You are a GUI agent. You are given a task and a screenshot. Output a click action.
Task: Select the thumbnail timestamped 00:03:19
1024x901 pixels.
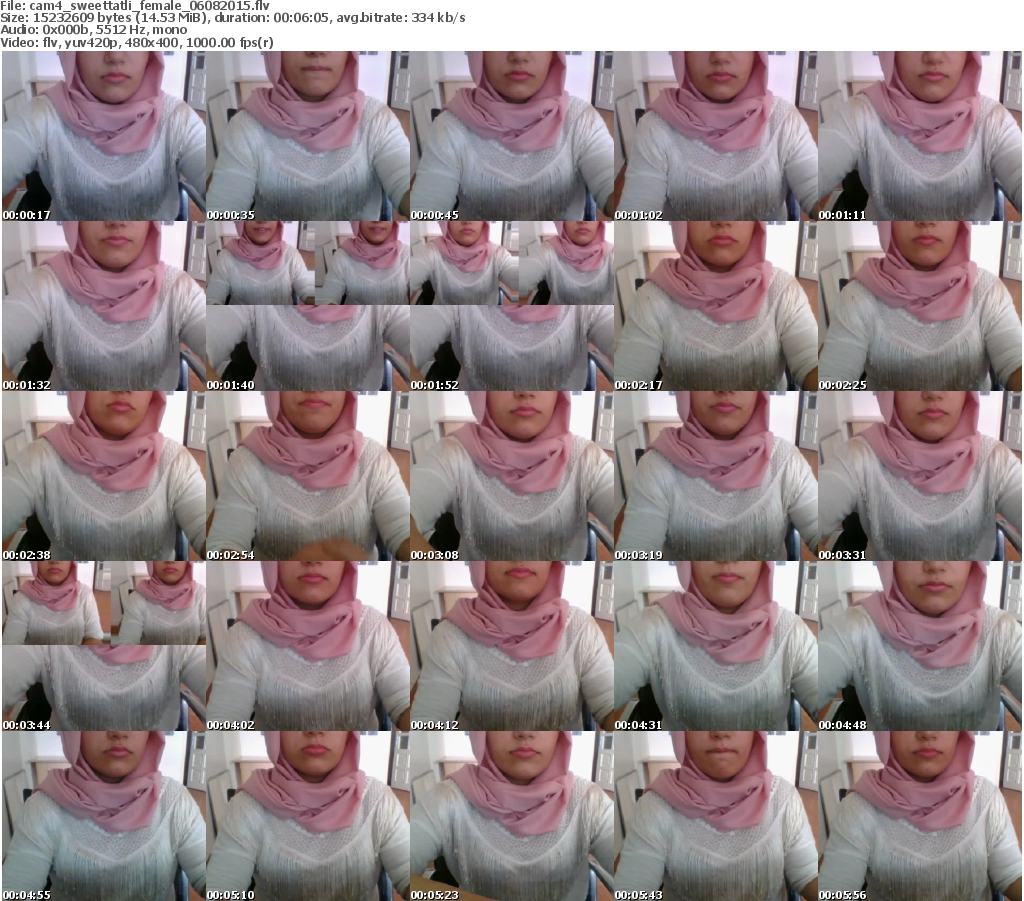pyautogui.click(x=716, y=476)
